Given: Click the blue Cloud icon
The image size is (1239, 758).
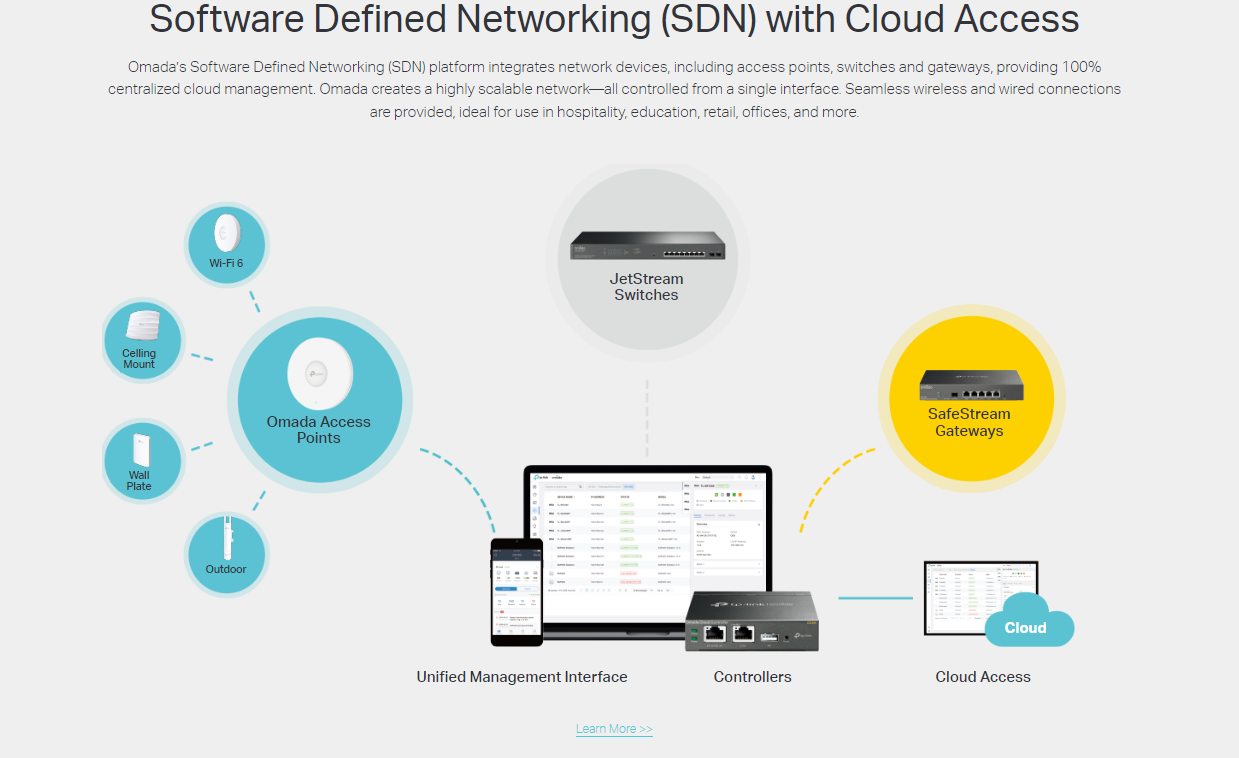Looking at the screenshot, I should 1029,621.
